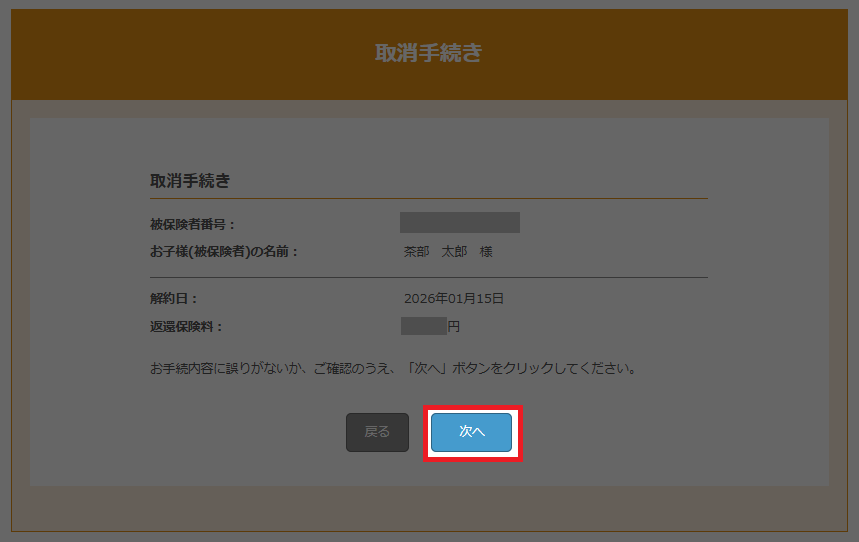Click the 円 currency unit text

point(453,327)
